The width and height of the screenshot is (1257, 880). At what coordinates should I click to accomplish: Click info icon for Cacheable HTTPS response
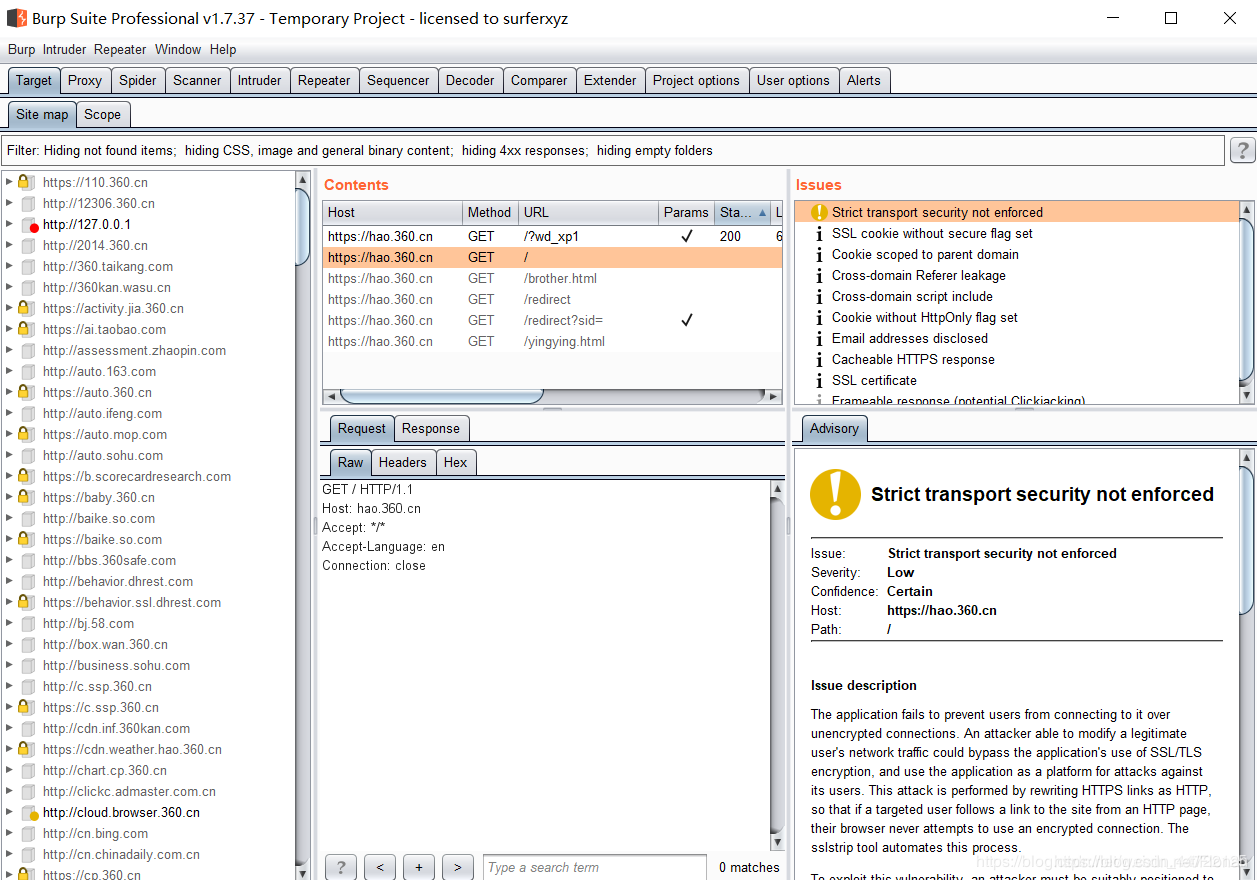point(819,359)
